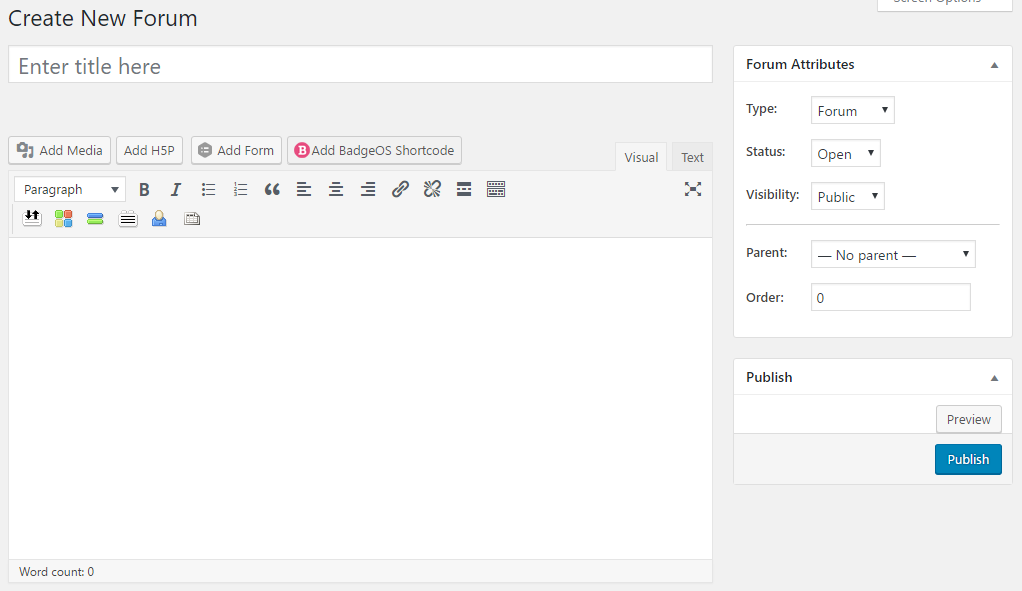The width and height of the screenshot is (1022, 591).
Task: Toggle bold formatting in the editor
Action: click(x=144, y=189)
